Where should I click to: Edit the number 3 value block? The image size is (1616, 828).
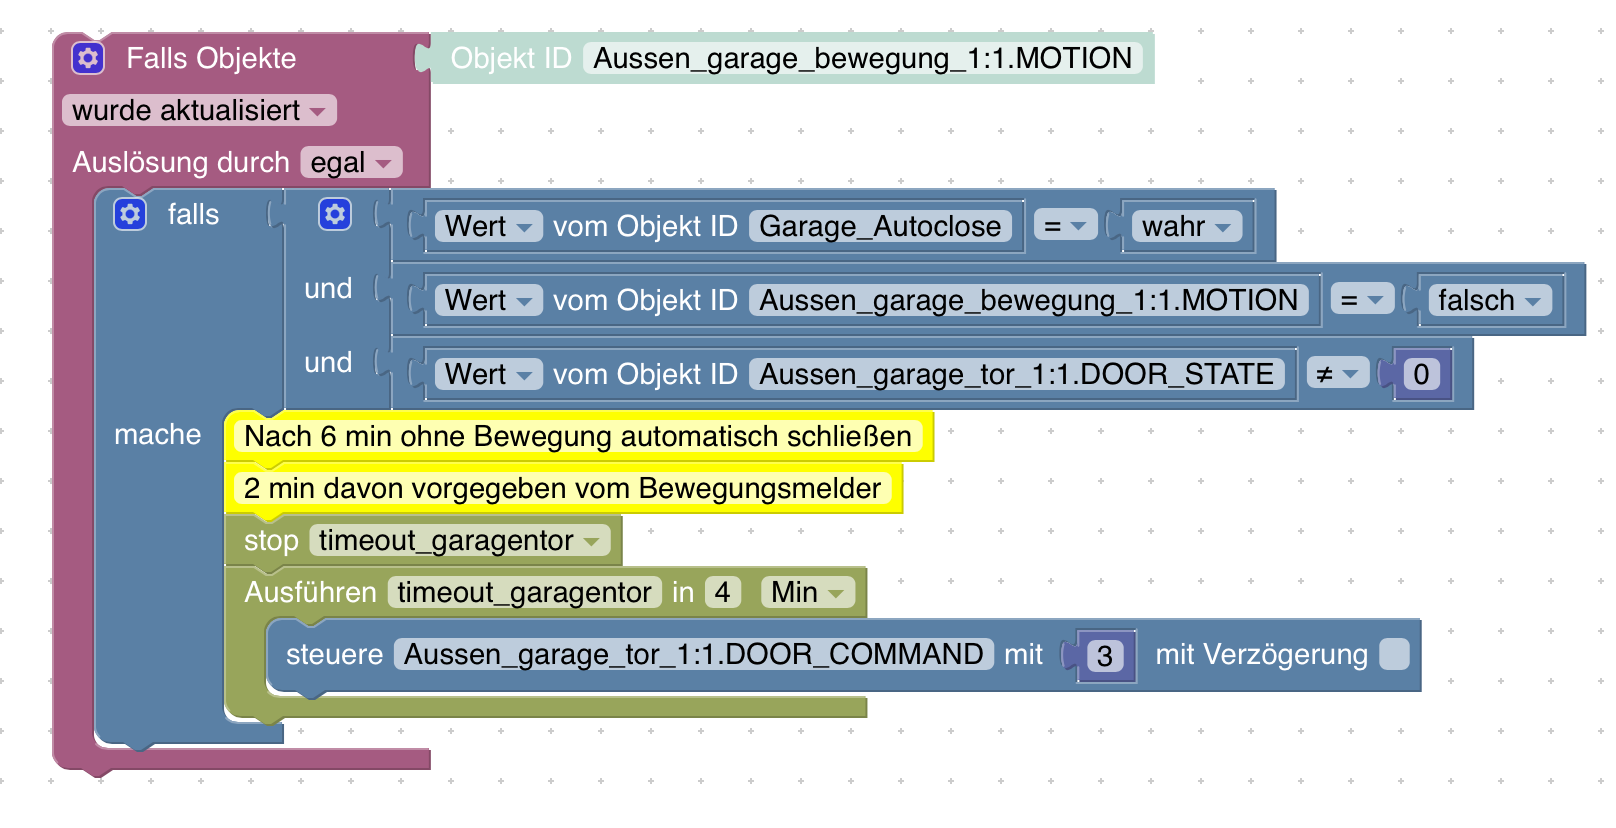tap(1105, 655)
